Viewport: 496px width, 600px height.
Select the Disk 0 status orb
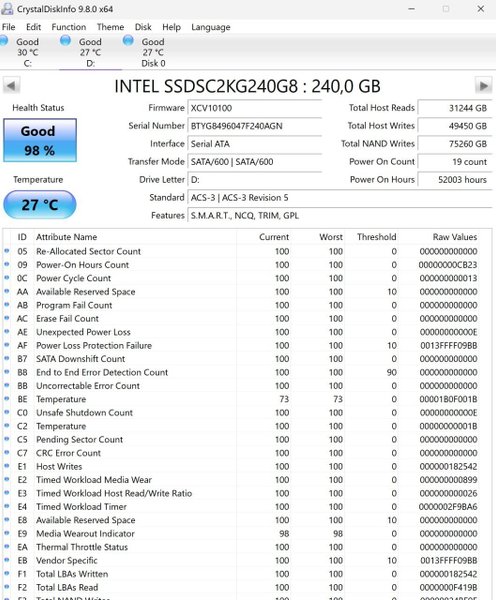point(128,40)
